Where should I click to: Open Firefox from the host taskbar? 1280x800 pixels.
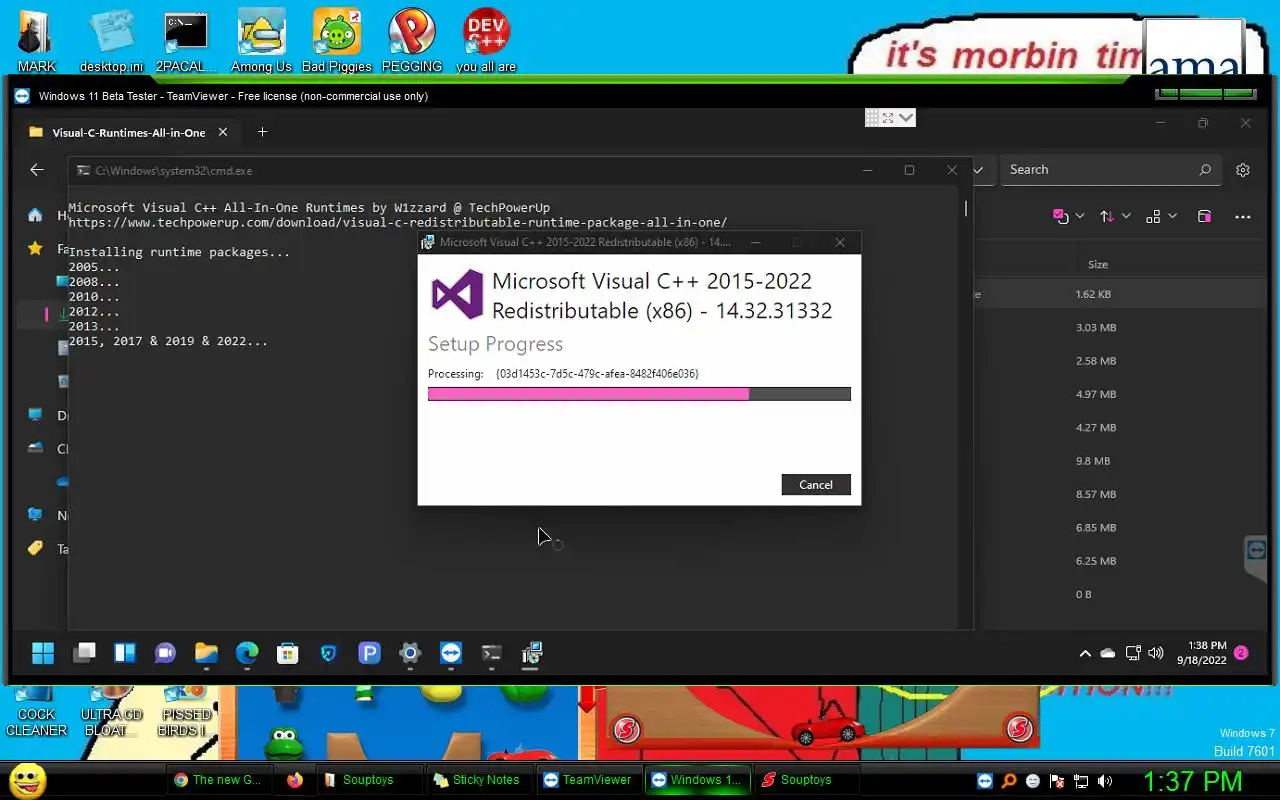coord(295,780)
